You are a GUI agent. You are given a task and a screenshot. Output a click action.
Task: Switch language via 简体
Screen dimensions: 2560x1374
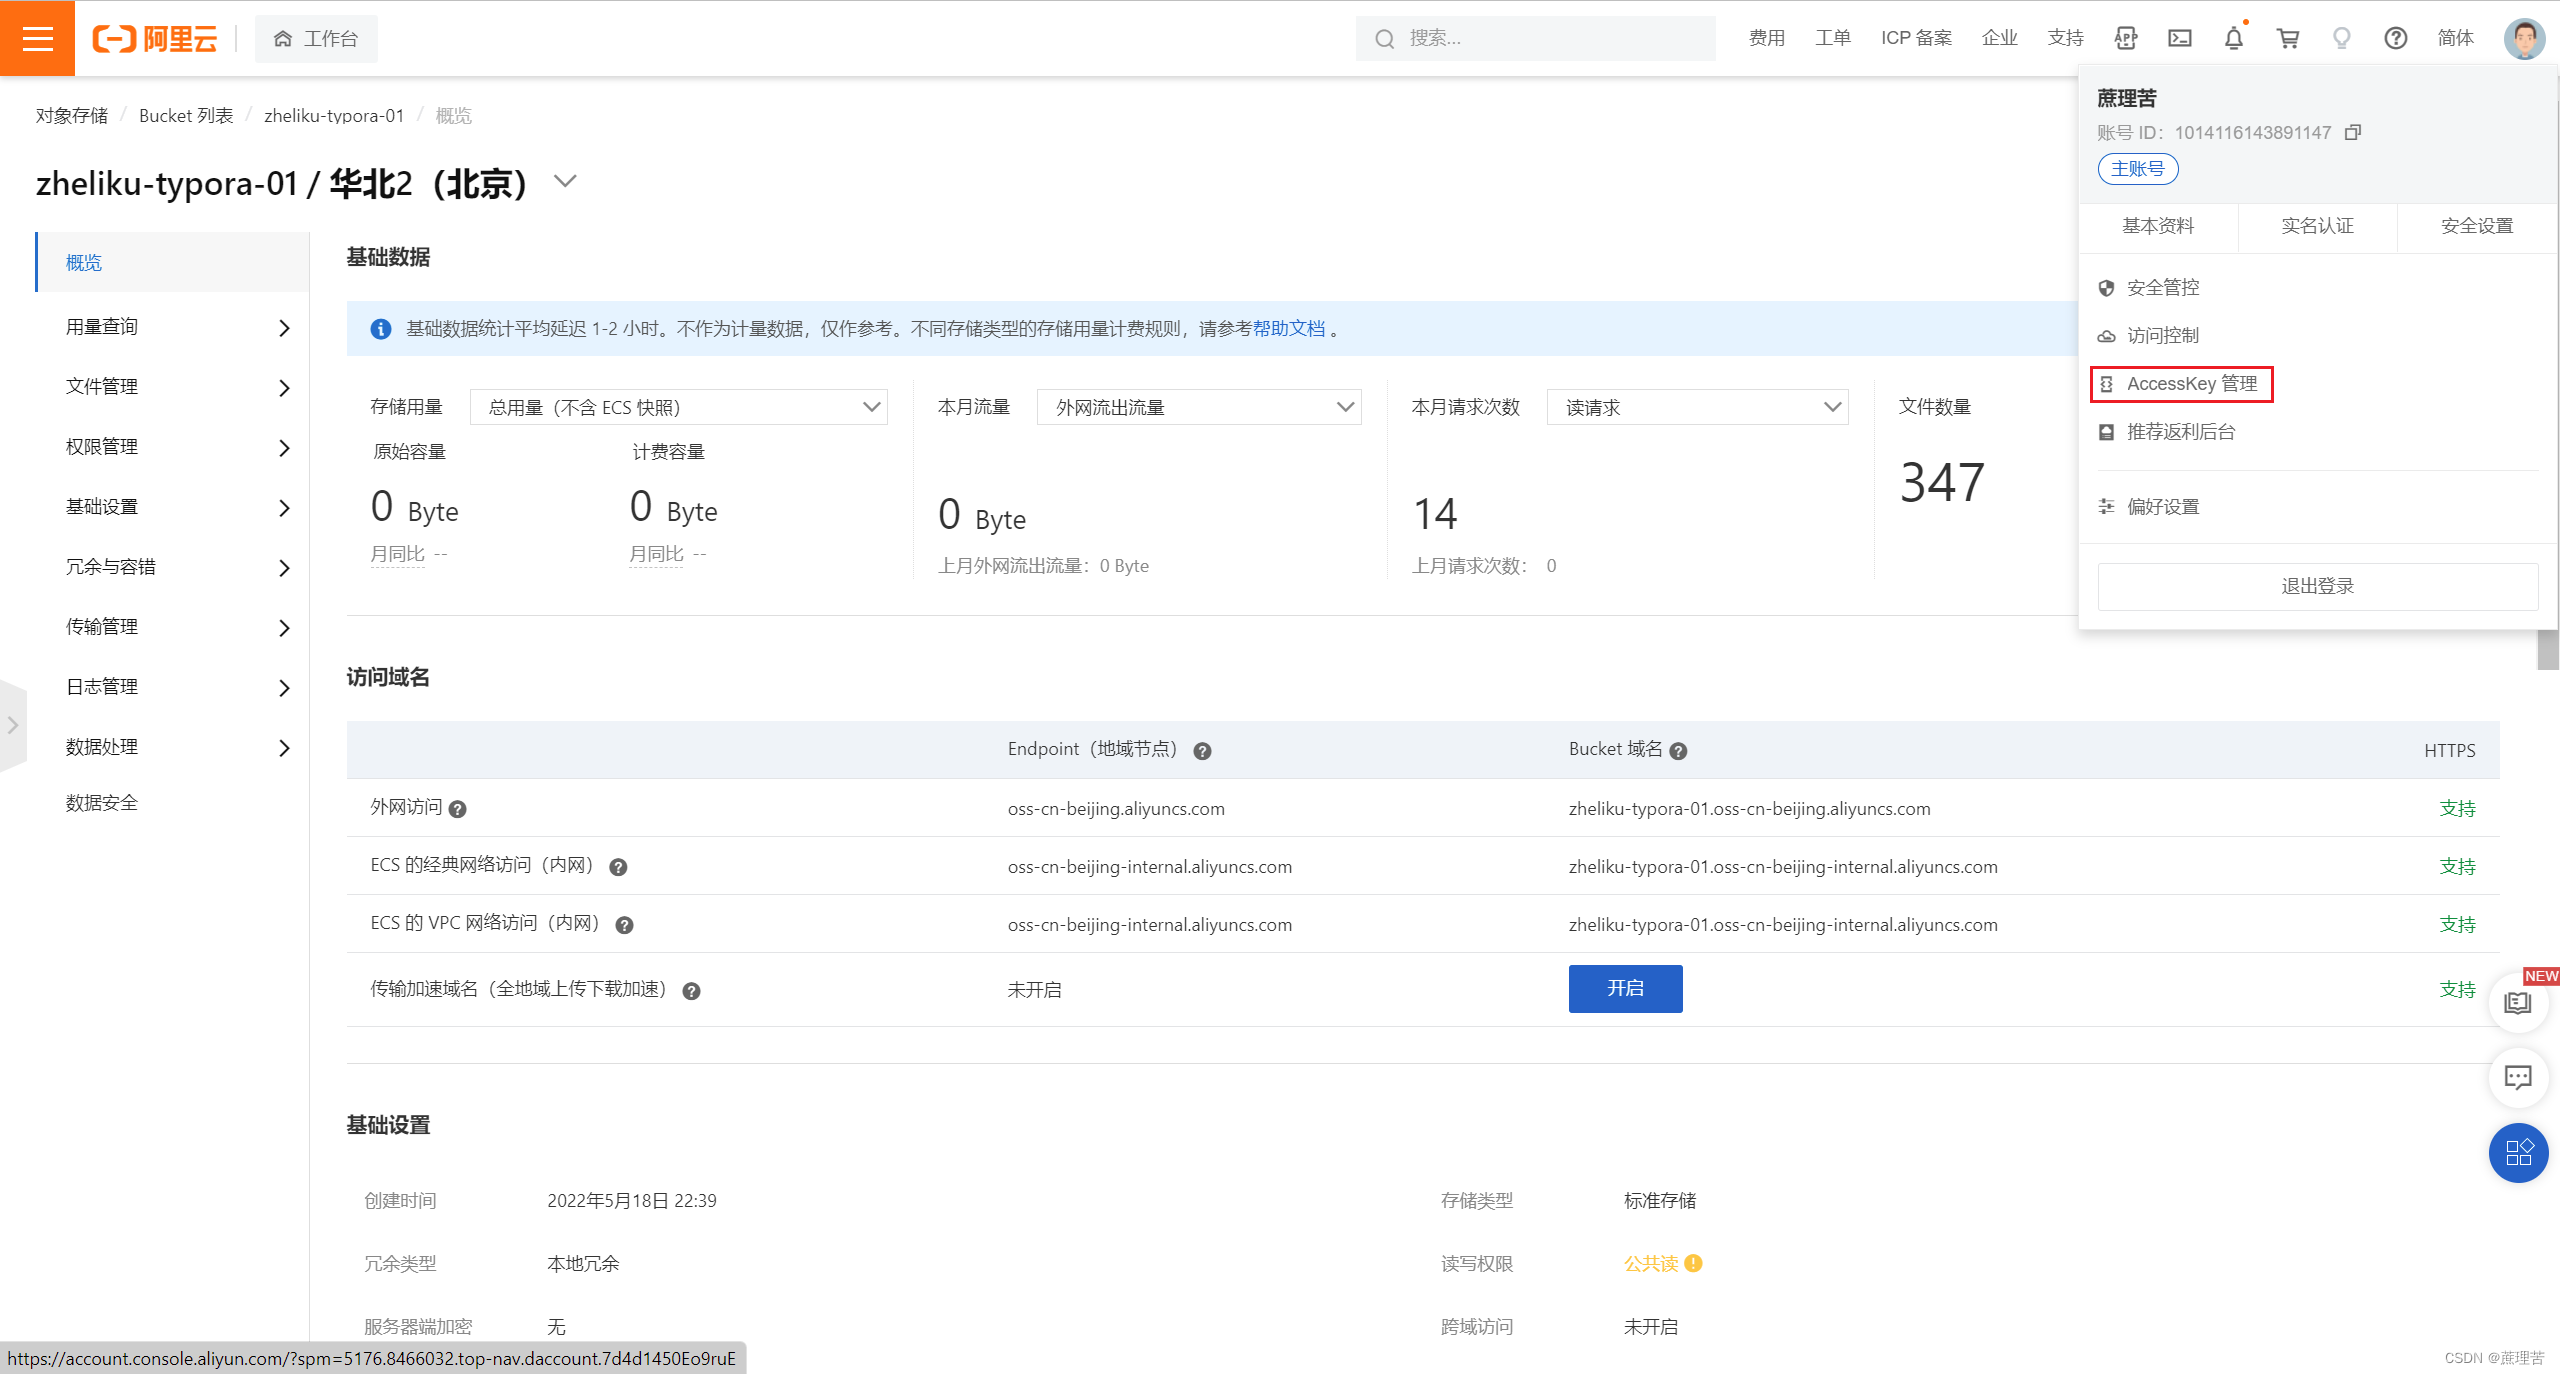(2455, 38)
